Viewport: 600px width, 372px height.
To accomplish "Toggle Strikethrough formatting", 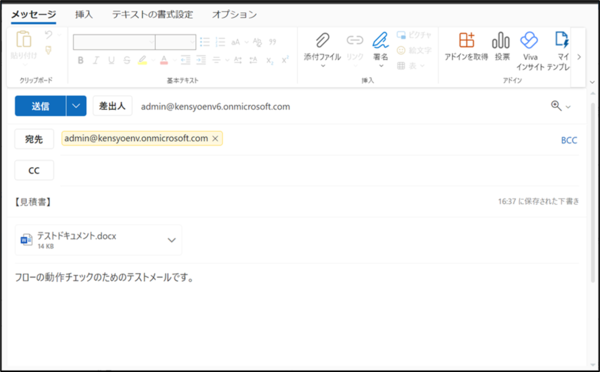I will (x=127, y=60).
